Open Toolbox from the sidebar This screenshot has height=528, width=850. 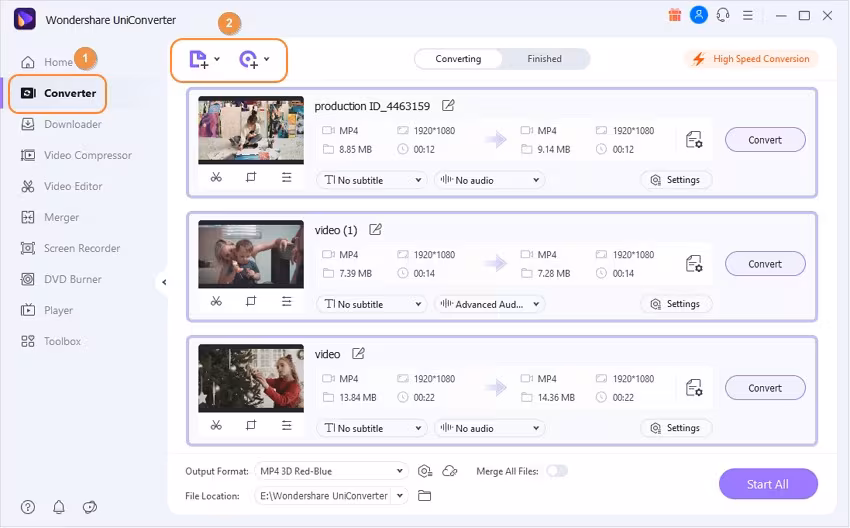coord(50,341)
